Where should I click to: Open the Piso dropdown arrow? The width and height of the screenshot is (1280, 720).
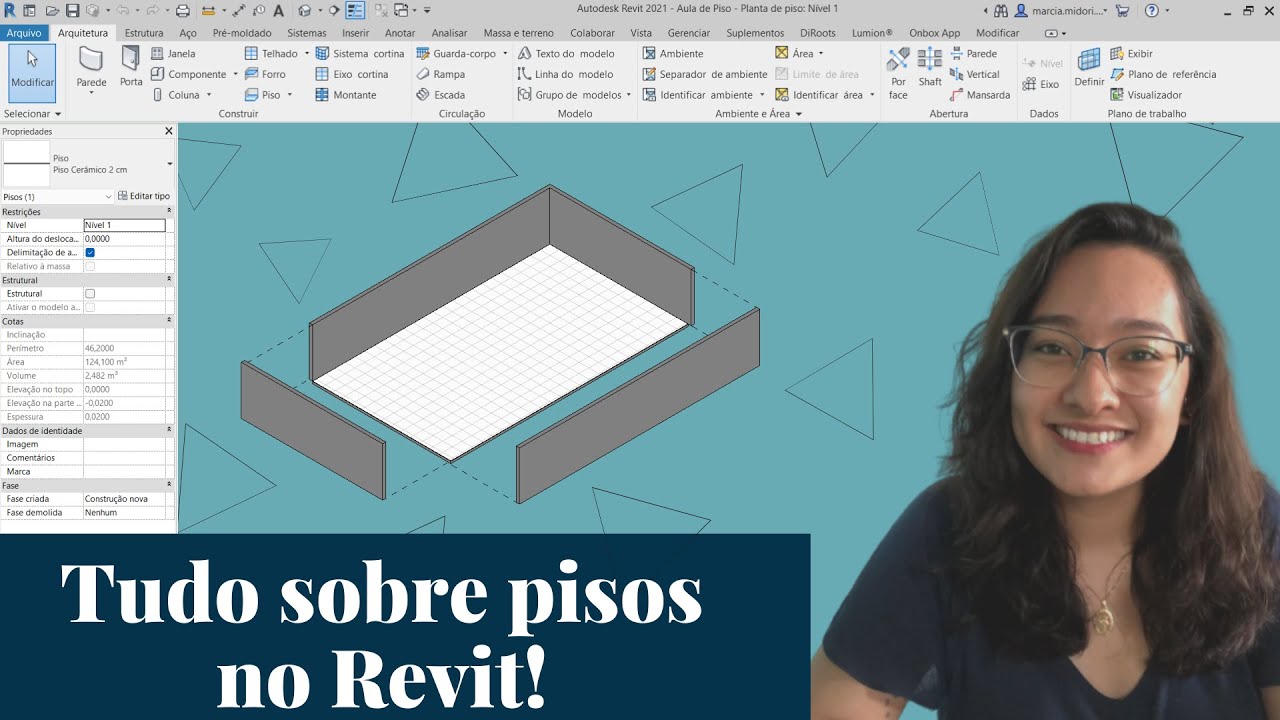point(290,95)
